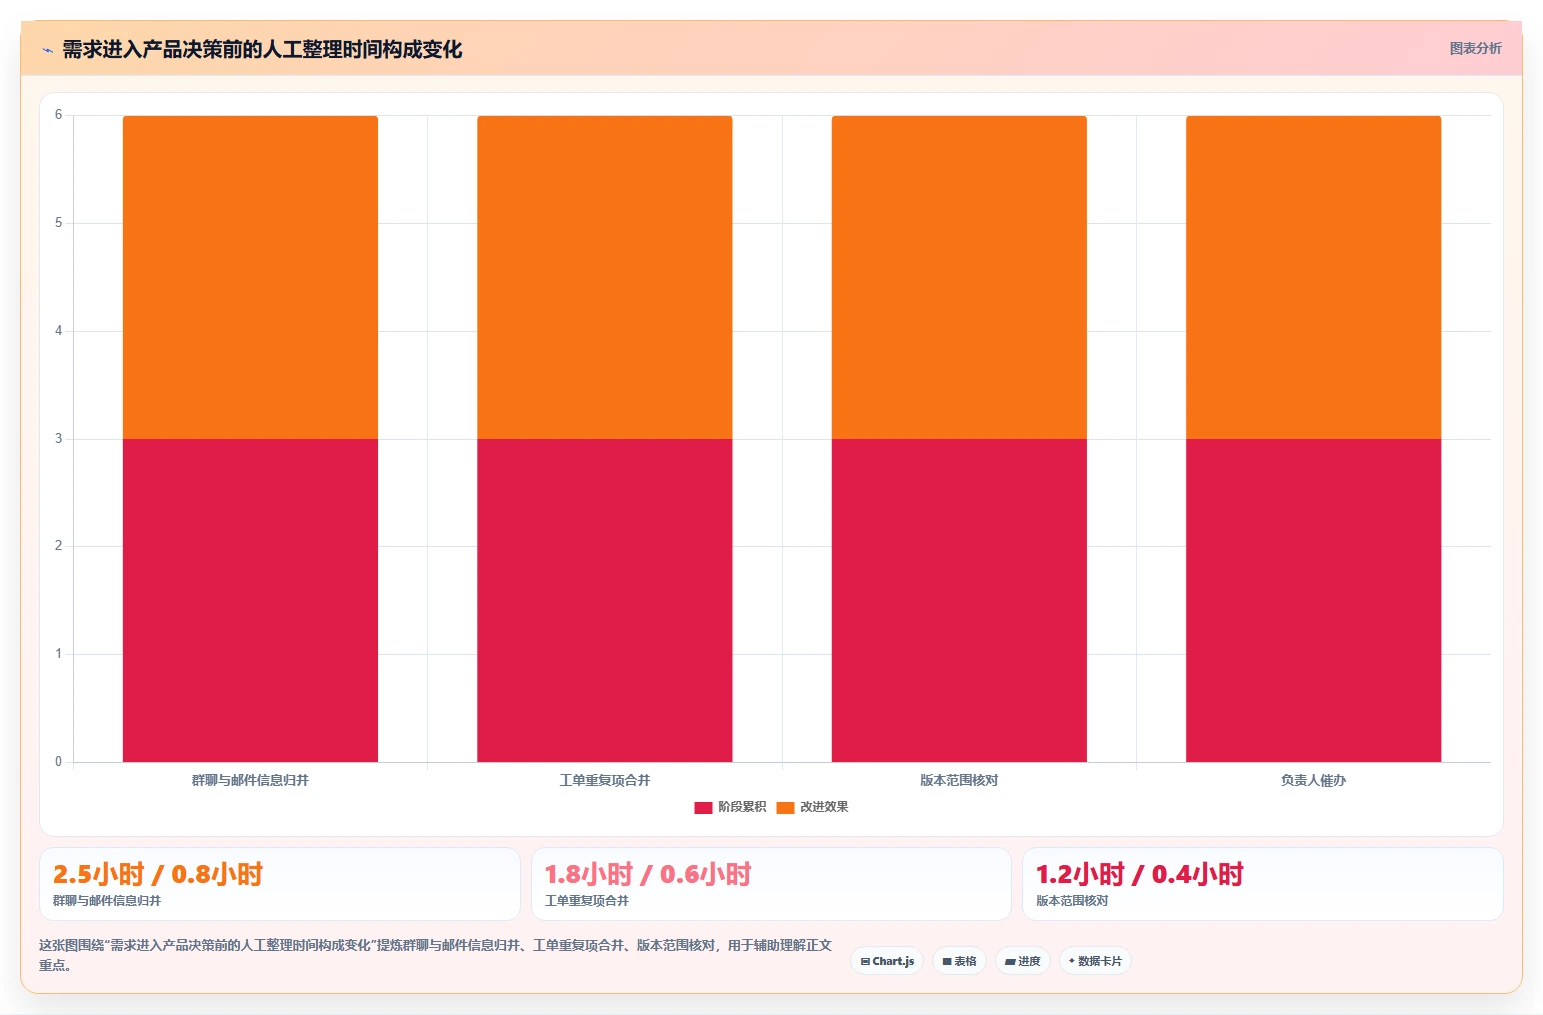The image size is (1543, 1015).
Task: Select the 表格 tag chip
Action: pyautogui.click(x=959, y=961)
